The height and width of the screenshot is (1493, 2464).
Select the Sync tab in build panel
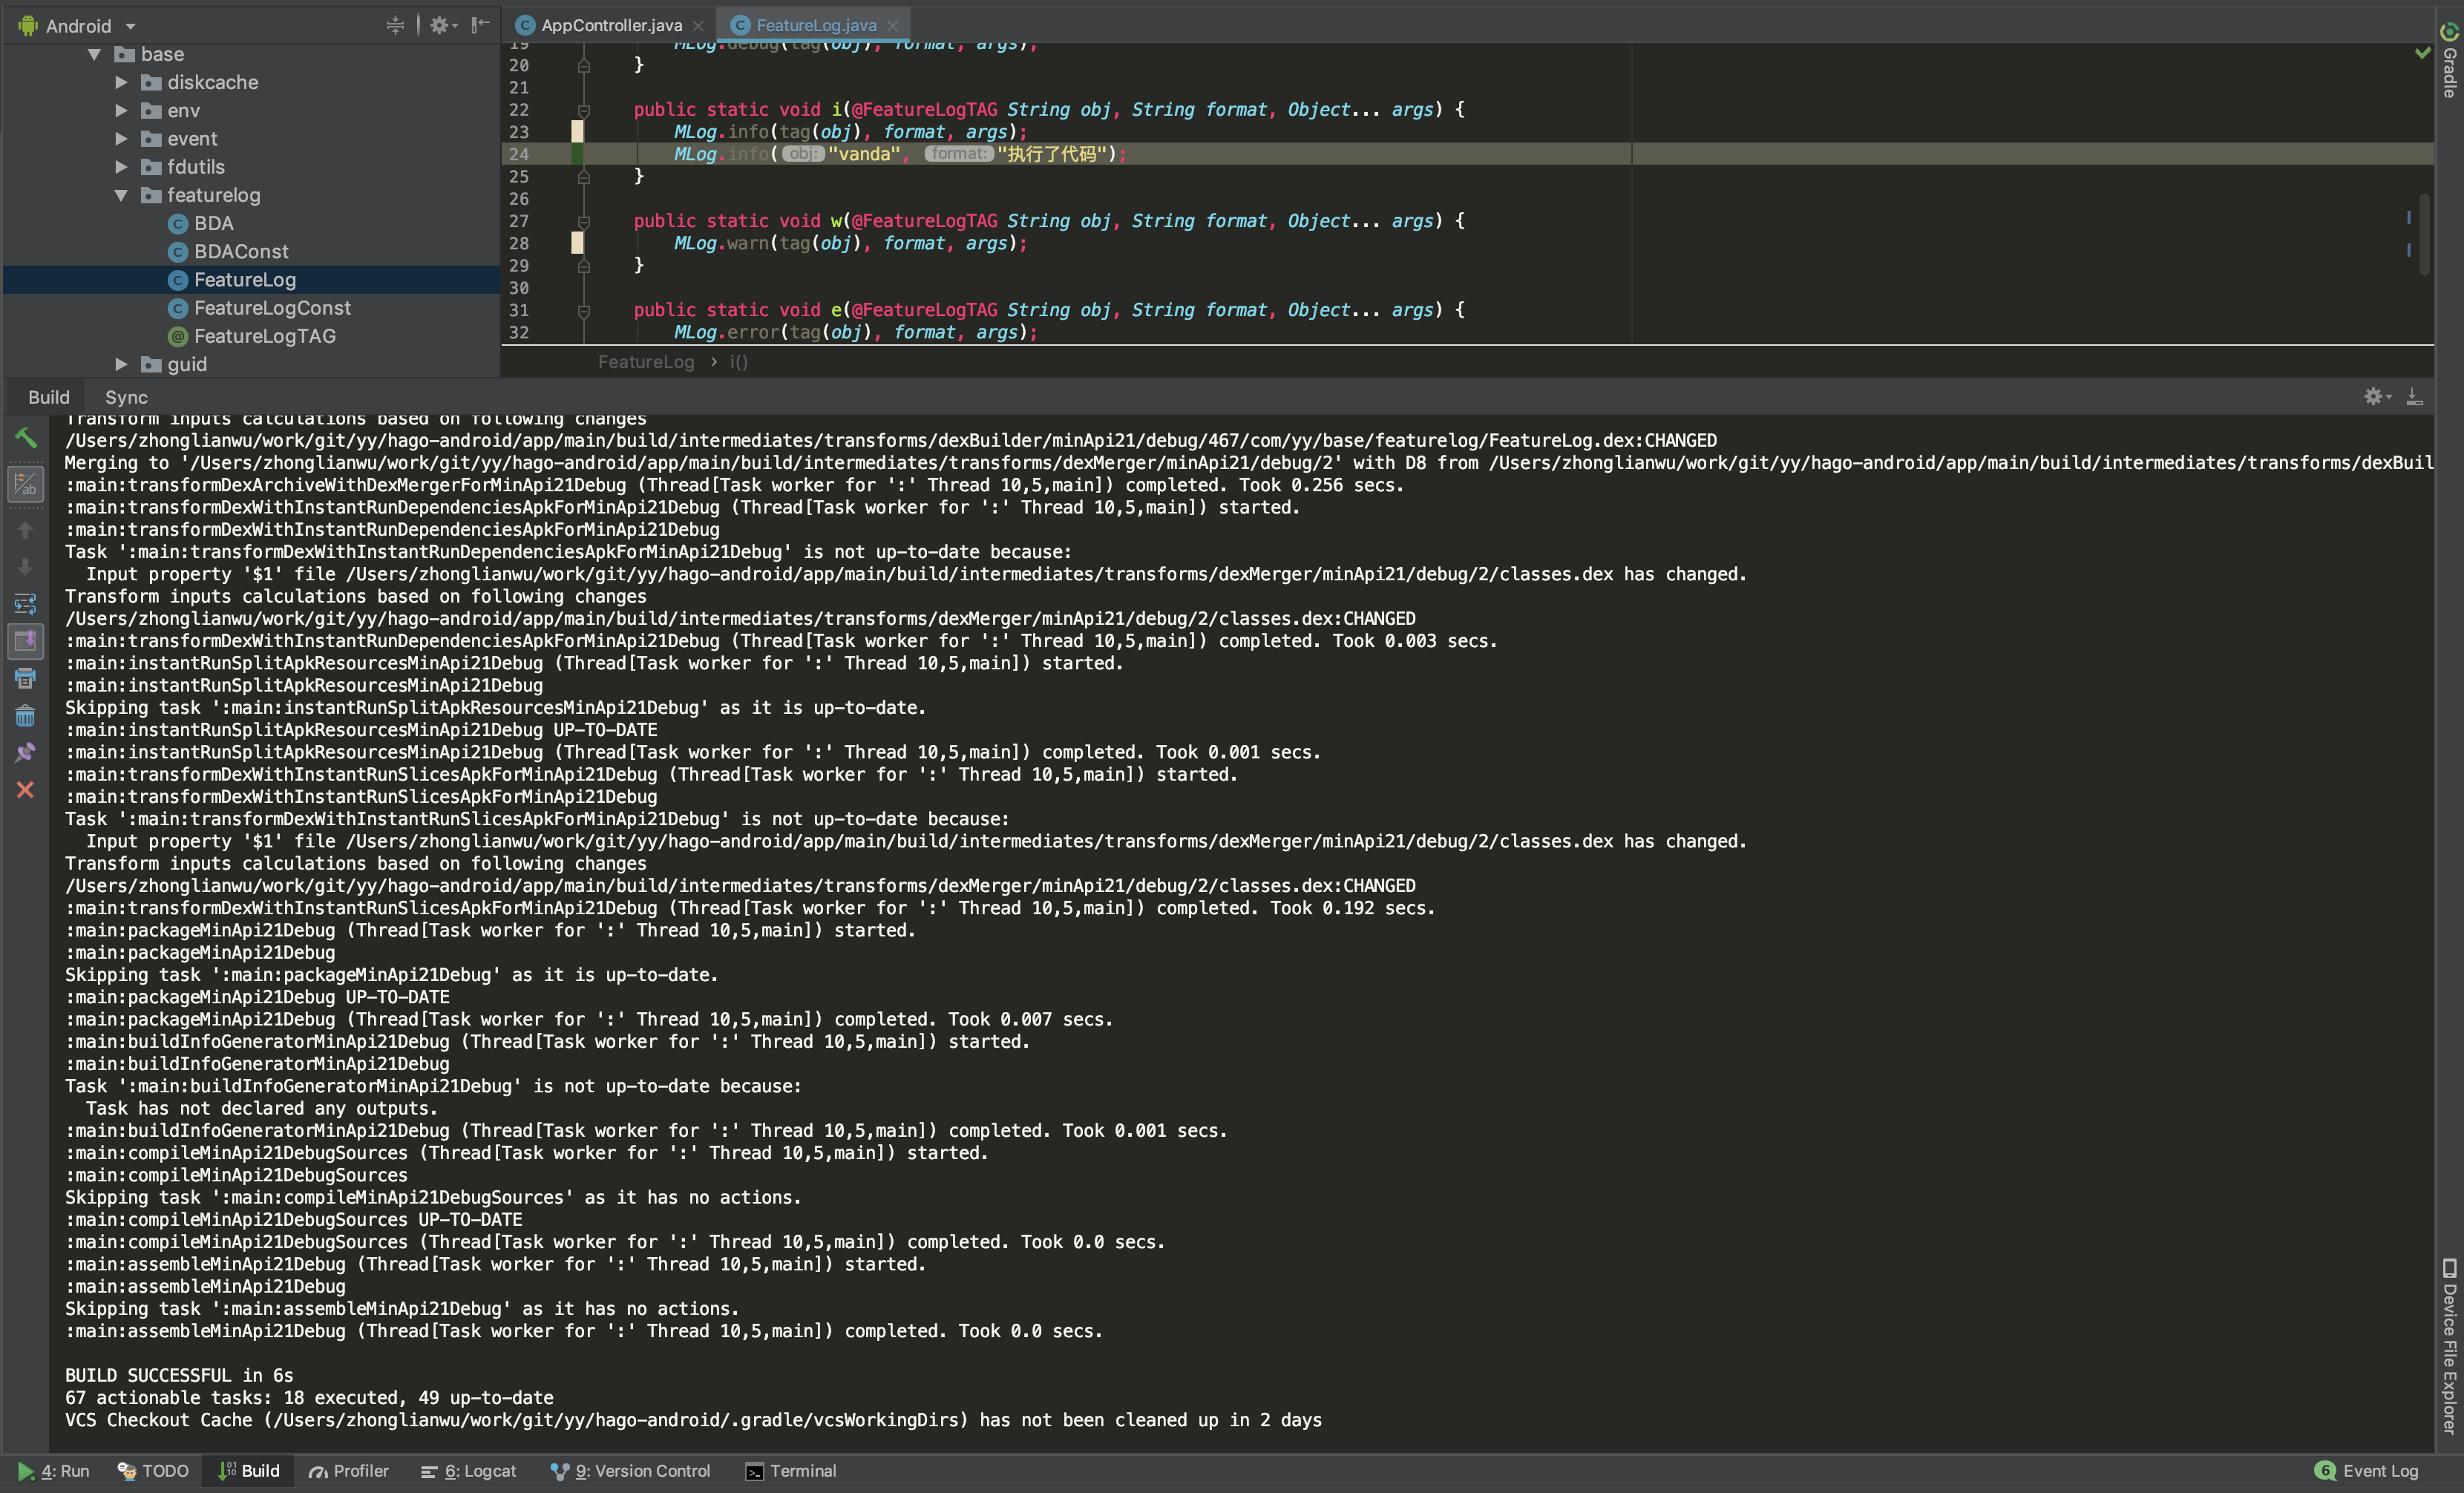pyautogui.click(x=126, y=397)
